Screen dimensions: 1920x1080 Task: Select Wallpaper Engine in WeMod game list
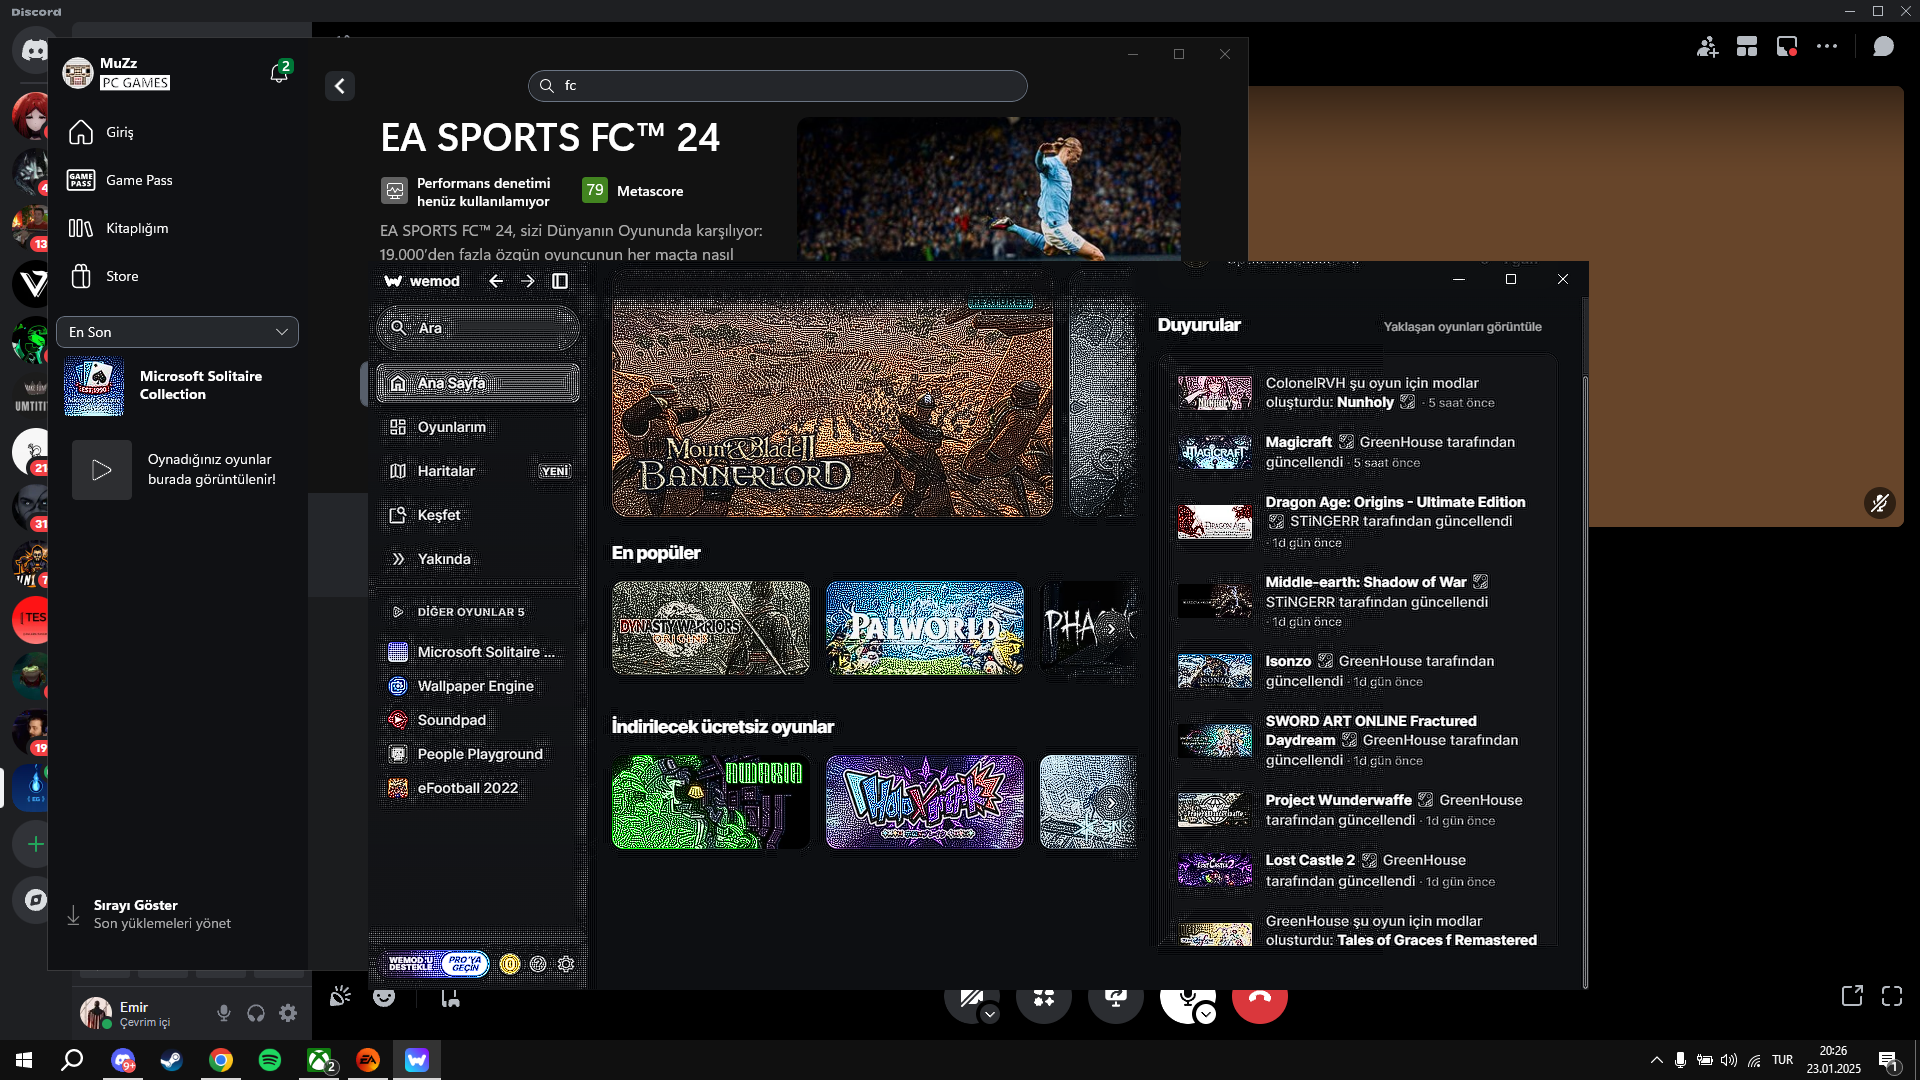(x=478, y=686)
